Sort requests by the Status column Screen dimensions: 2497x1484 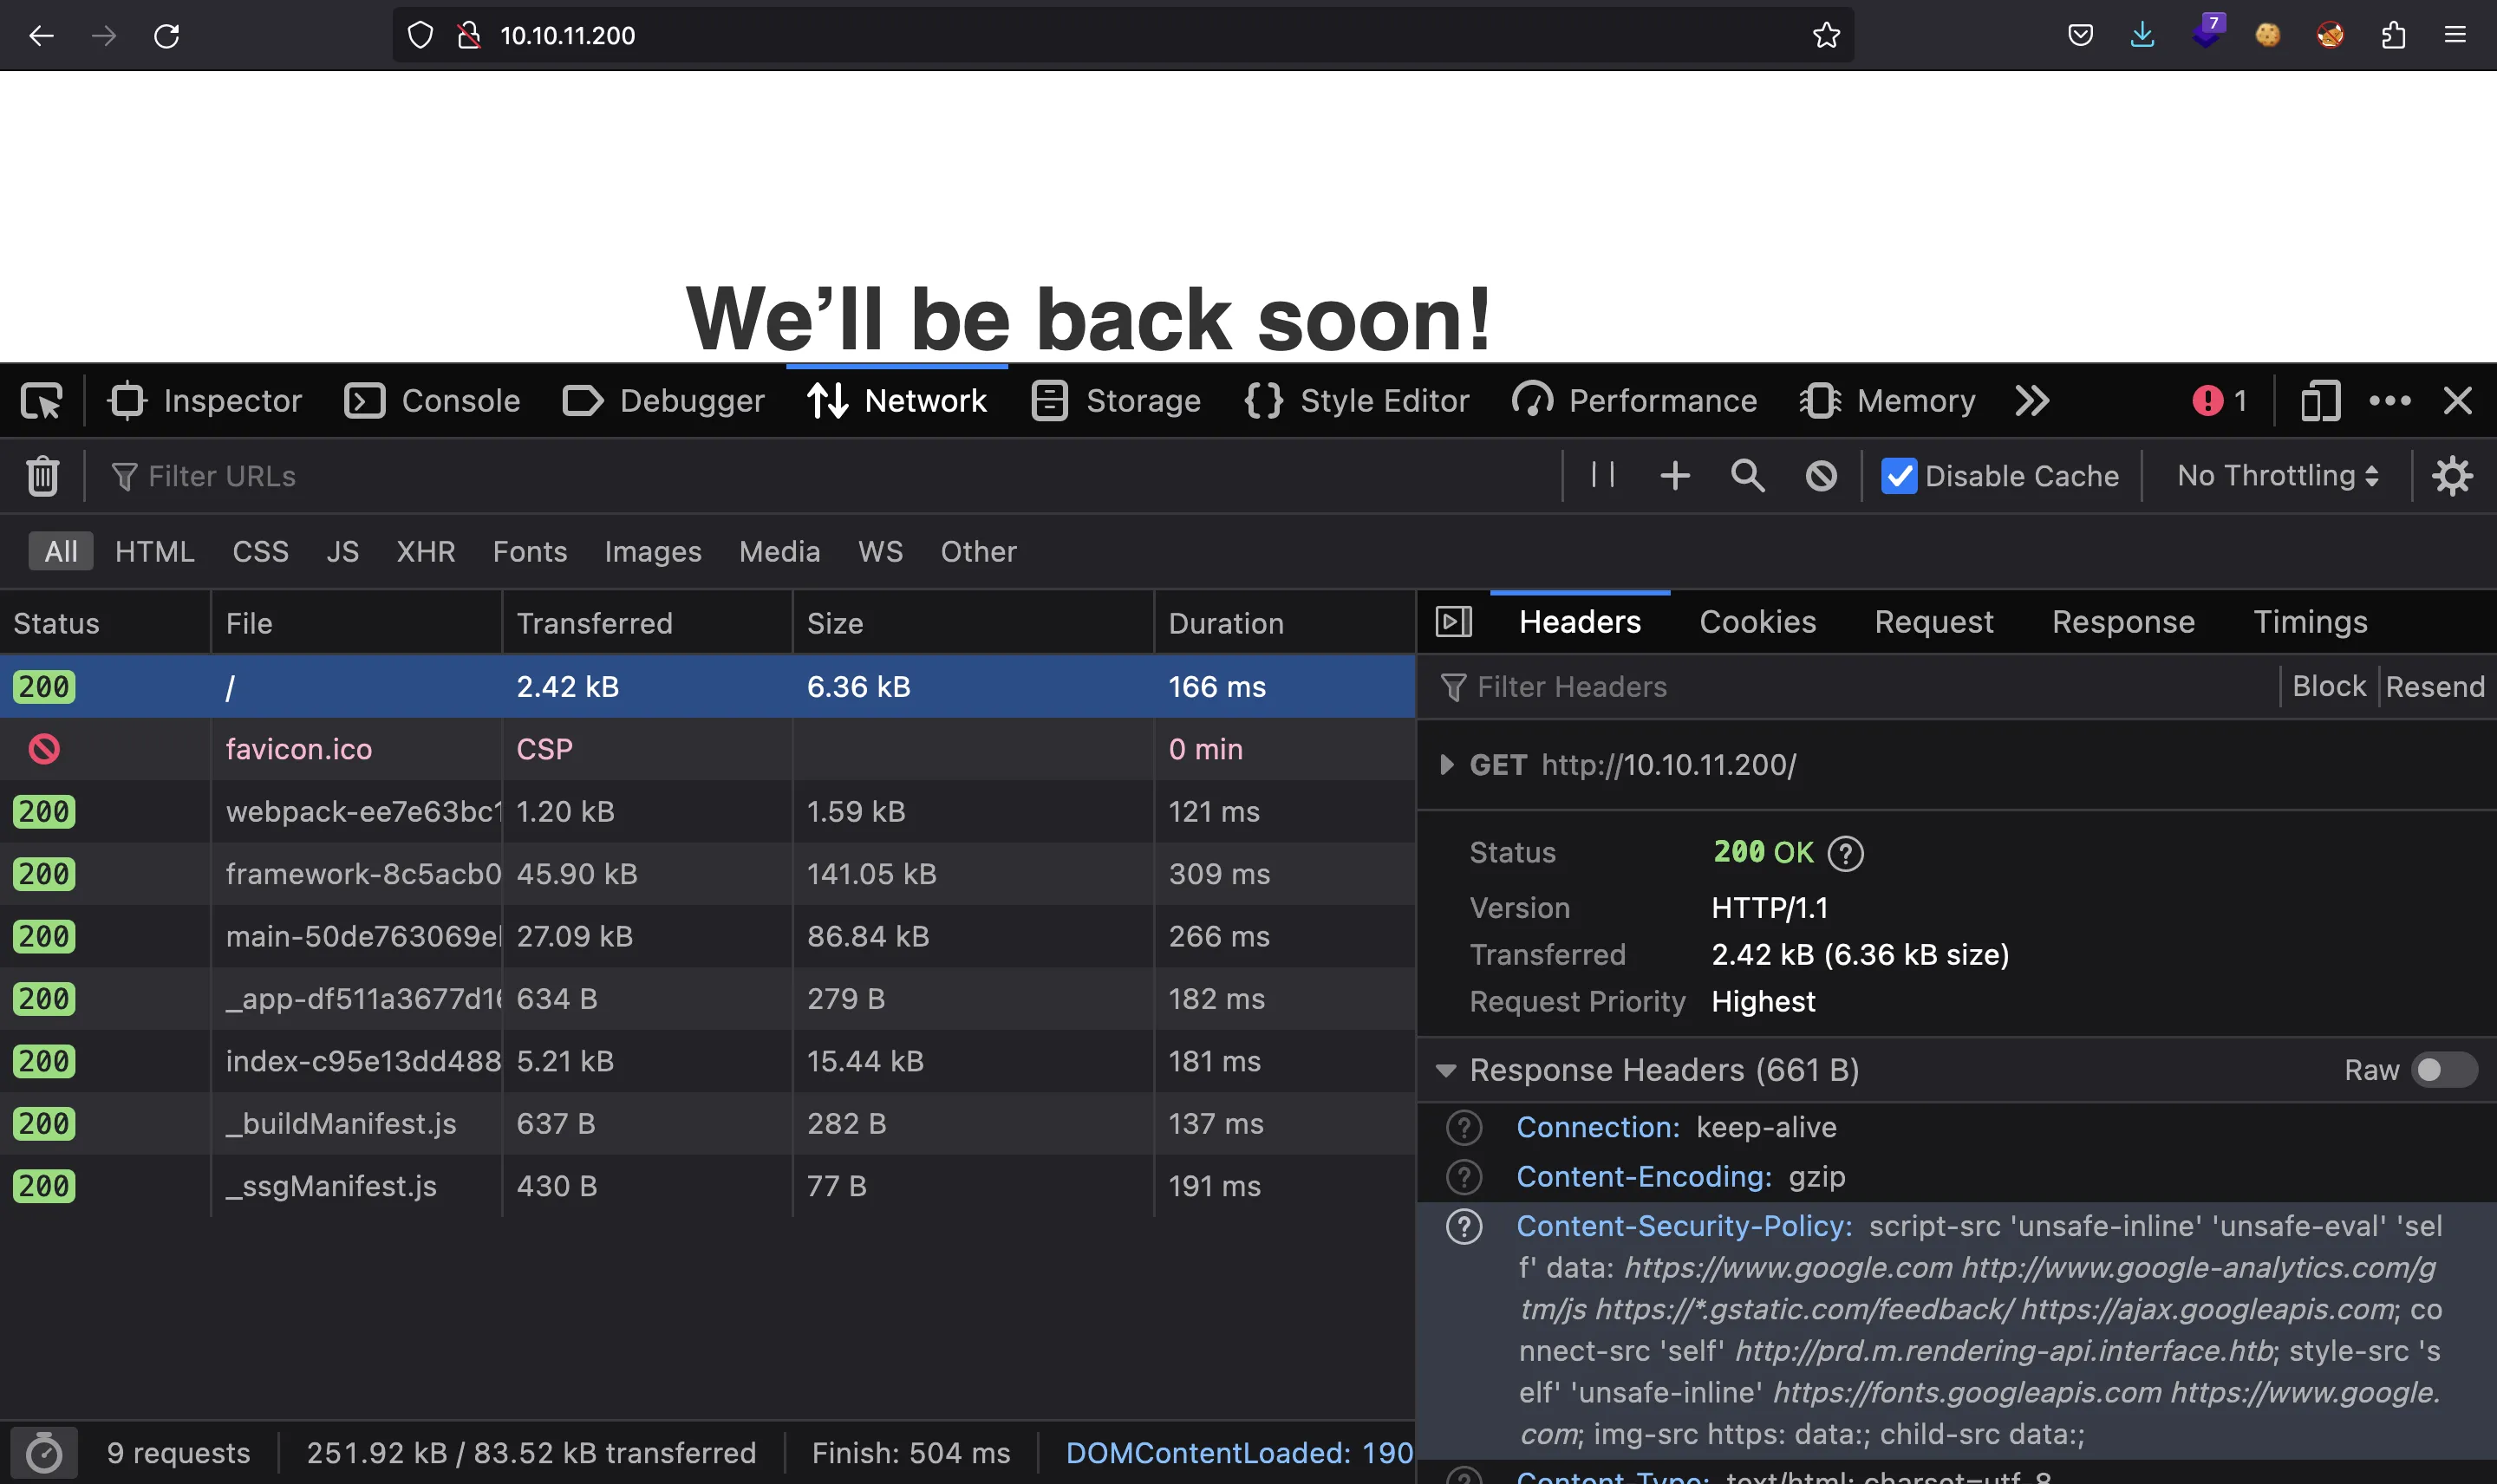(105, 623)
